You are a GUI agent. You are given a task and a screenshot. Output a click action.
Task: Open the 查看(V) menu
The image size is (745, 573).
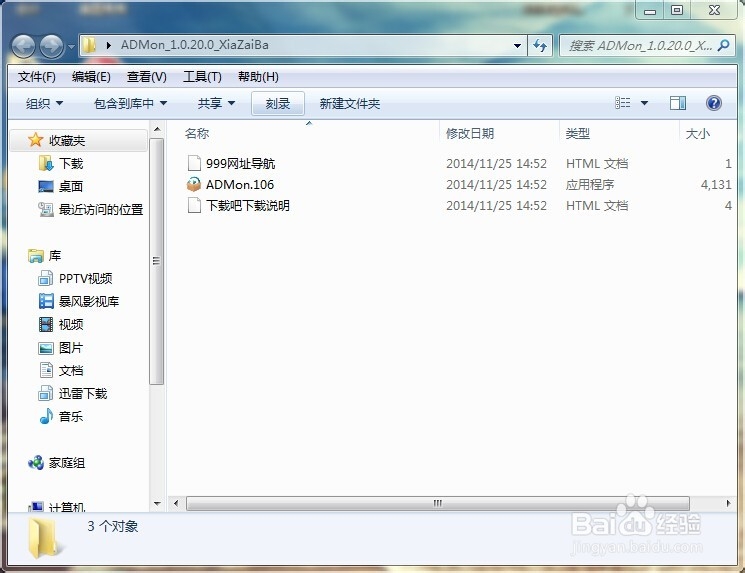[x=147, y=76]
